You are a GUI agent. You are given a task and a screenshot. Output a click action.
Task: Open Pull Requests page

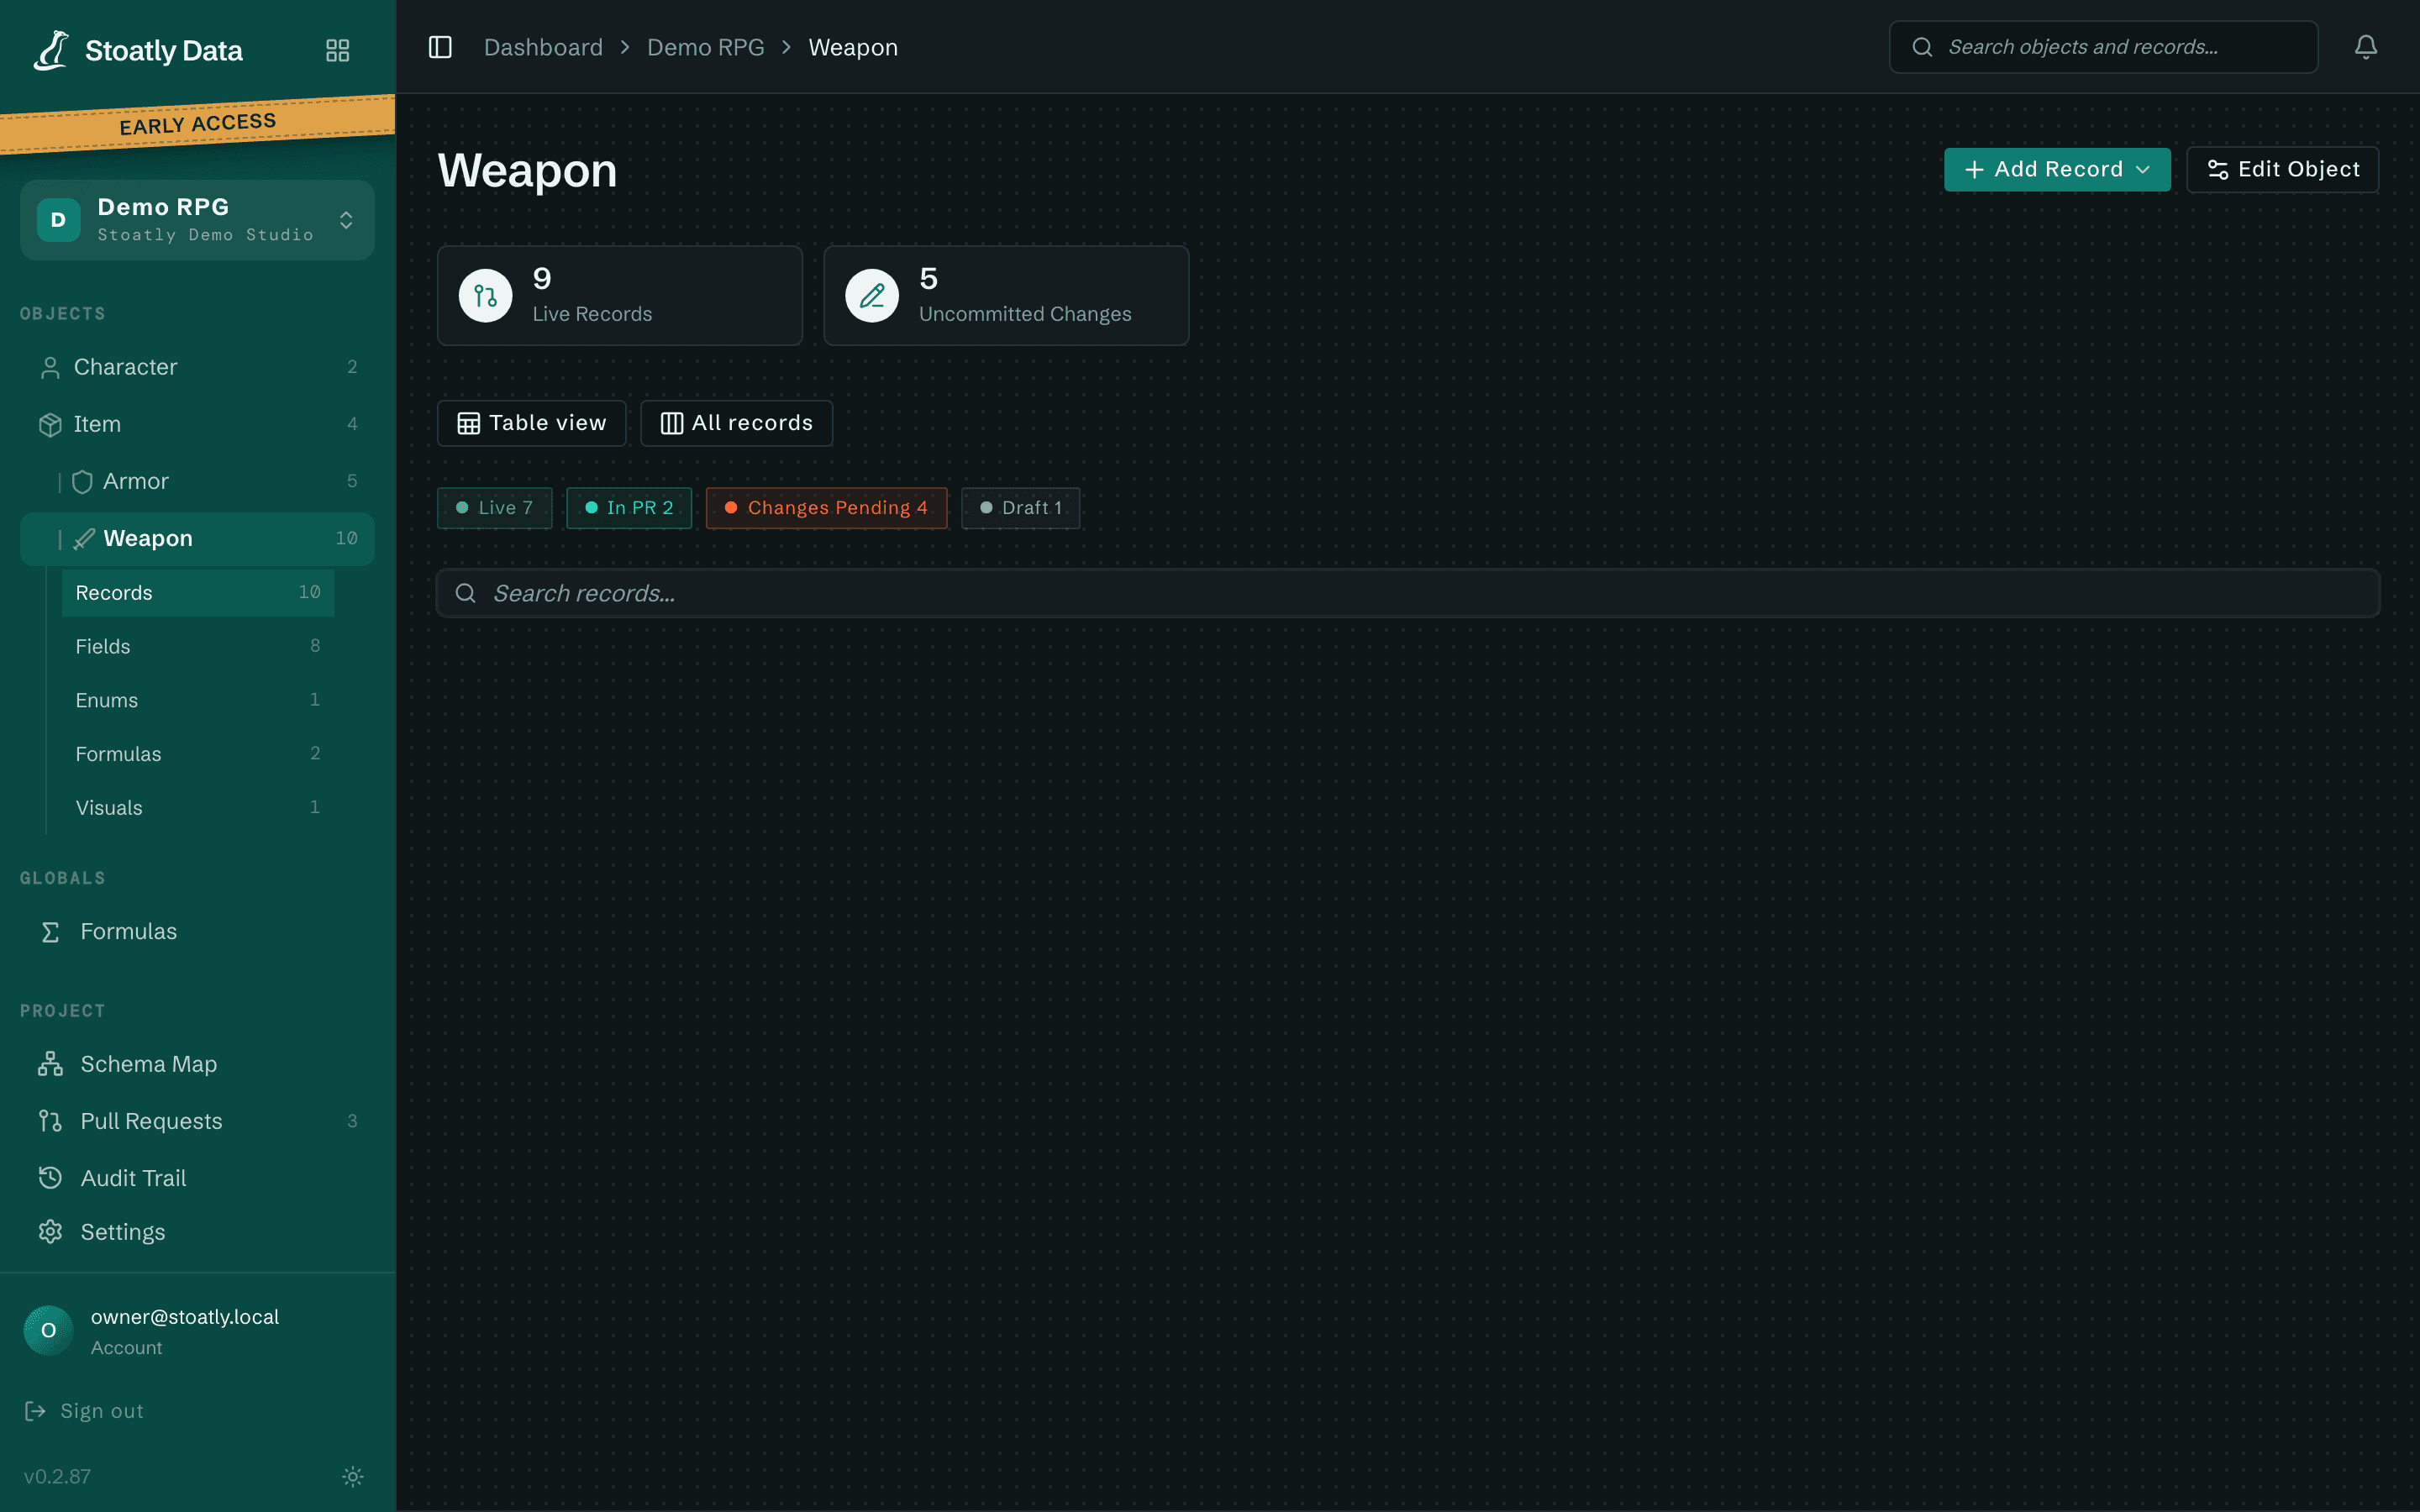[197, 1121]
